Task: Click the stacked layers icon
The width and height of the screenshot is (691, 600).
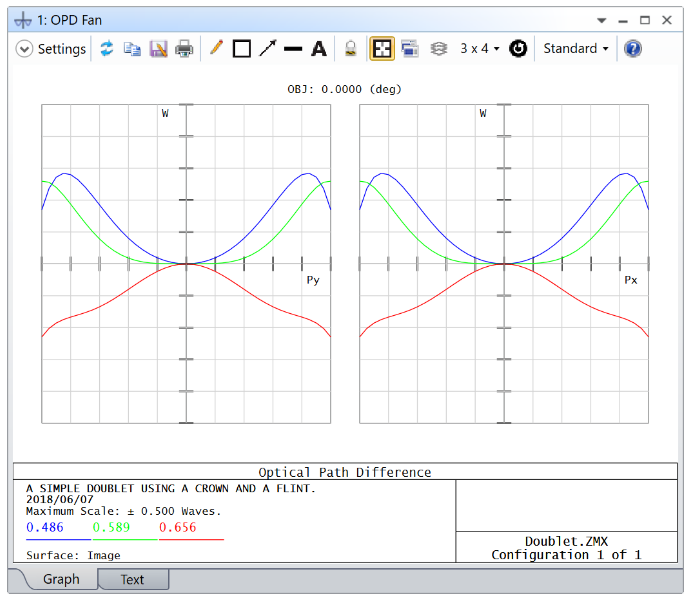Action: 438,49
